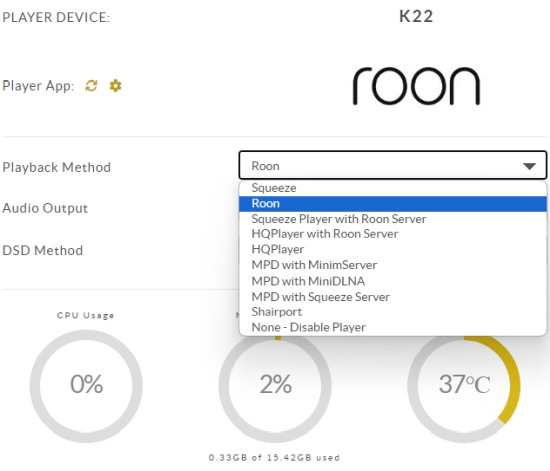This screenshot has height=471, width=550.
Task: Choose Squeeze from the dropdown list
Action: coord(393,188)
